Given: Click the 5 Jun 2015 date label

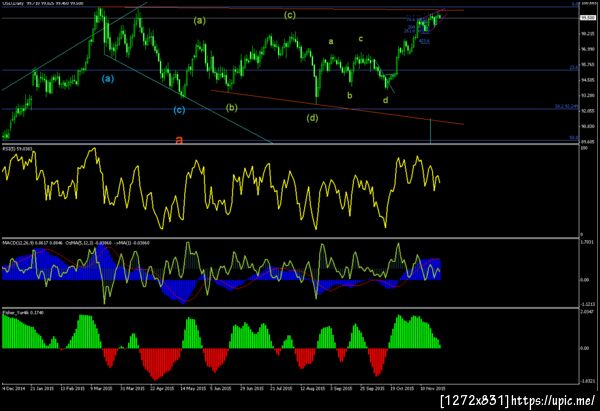Looking at the screenshot, I should [221, 388].
